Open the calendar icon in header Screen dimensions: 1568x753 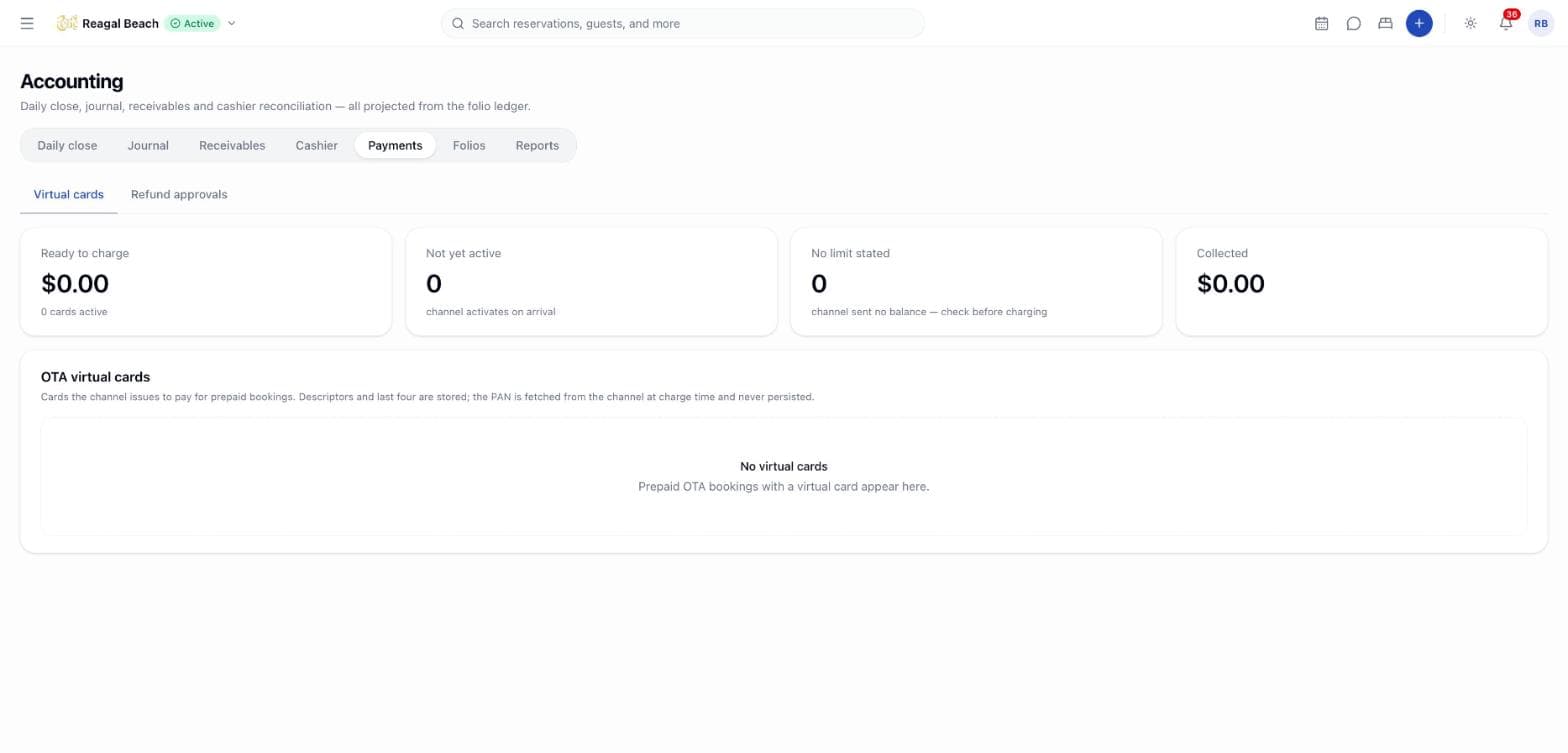(1321, 23)
